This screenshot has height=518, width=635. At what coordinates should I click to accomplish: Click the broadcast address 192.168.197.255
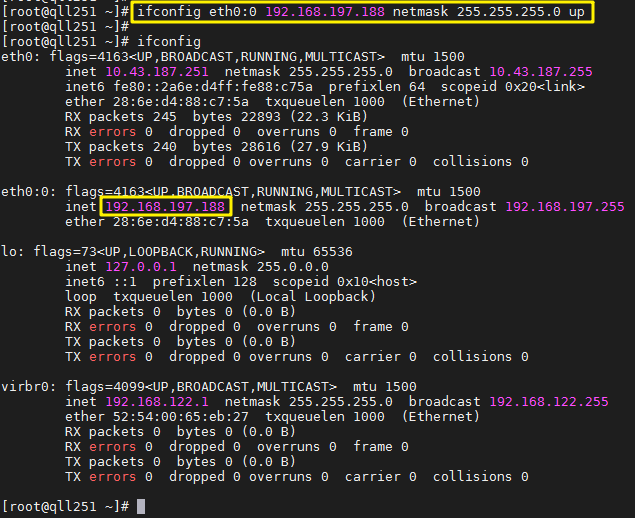[x=565, y=207]
